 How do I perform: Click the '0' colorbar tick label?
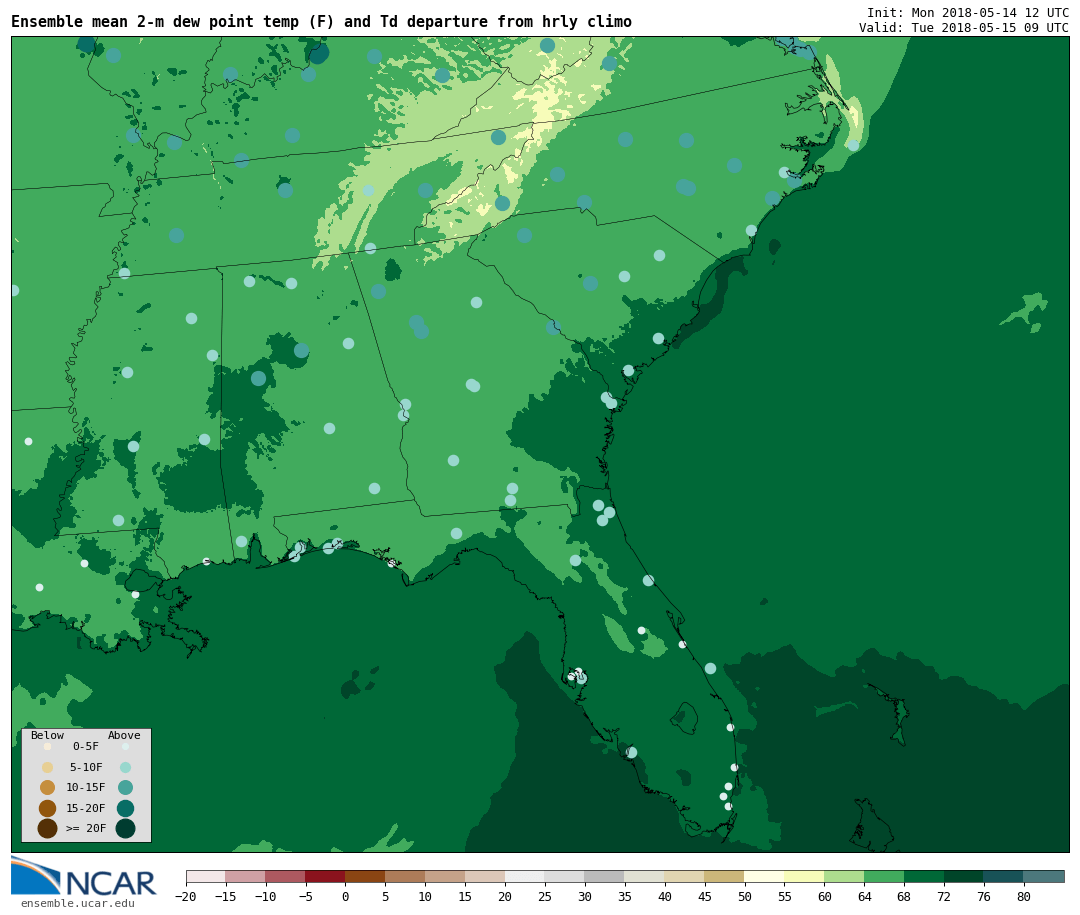346,896
